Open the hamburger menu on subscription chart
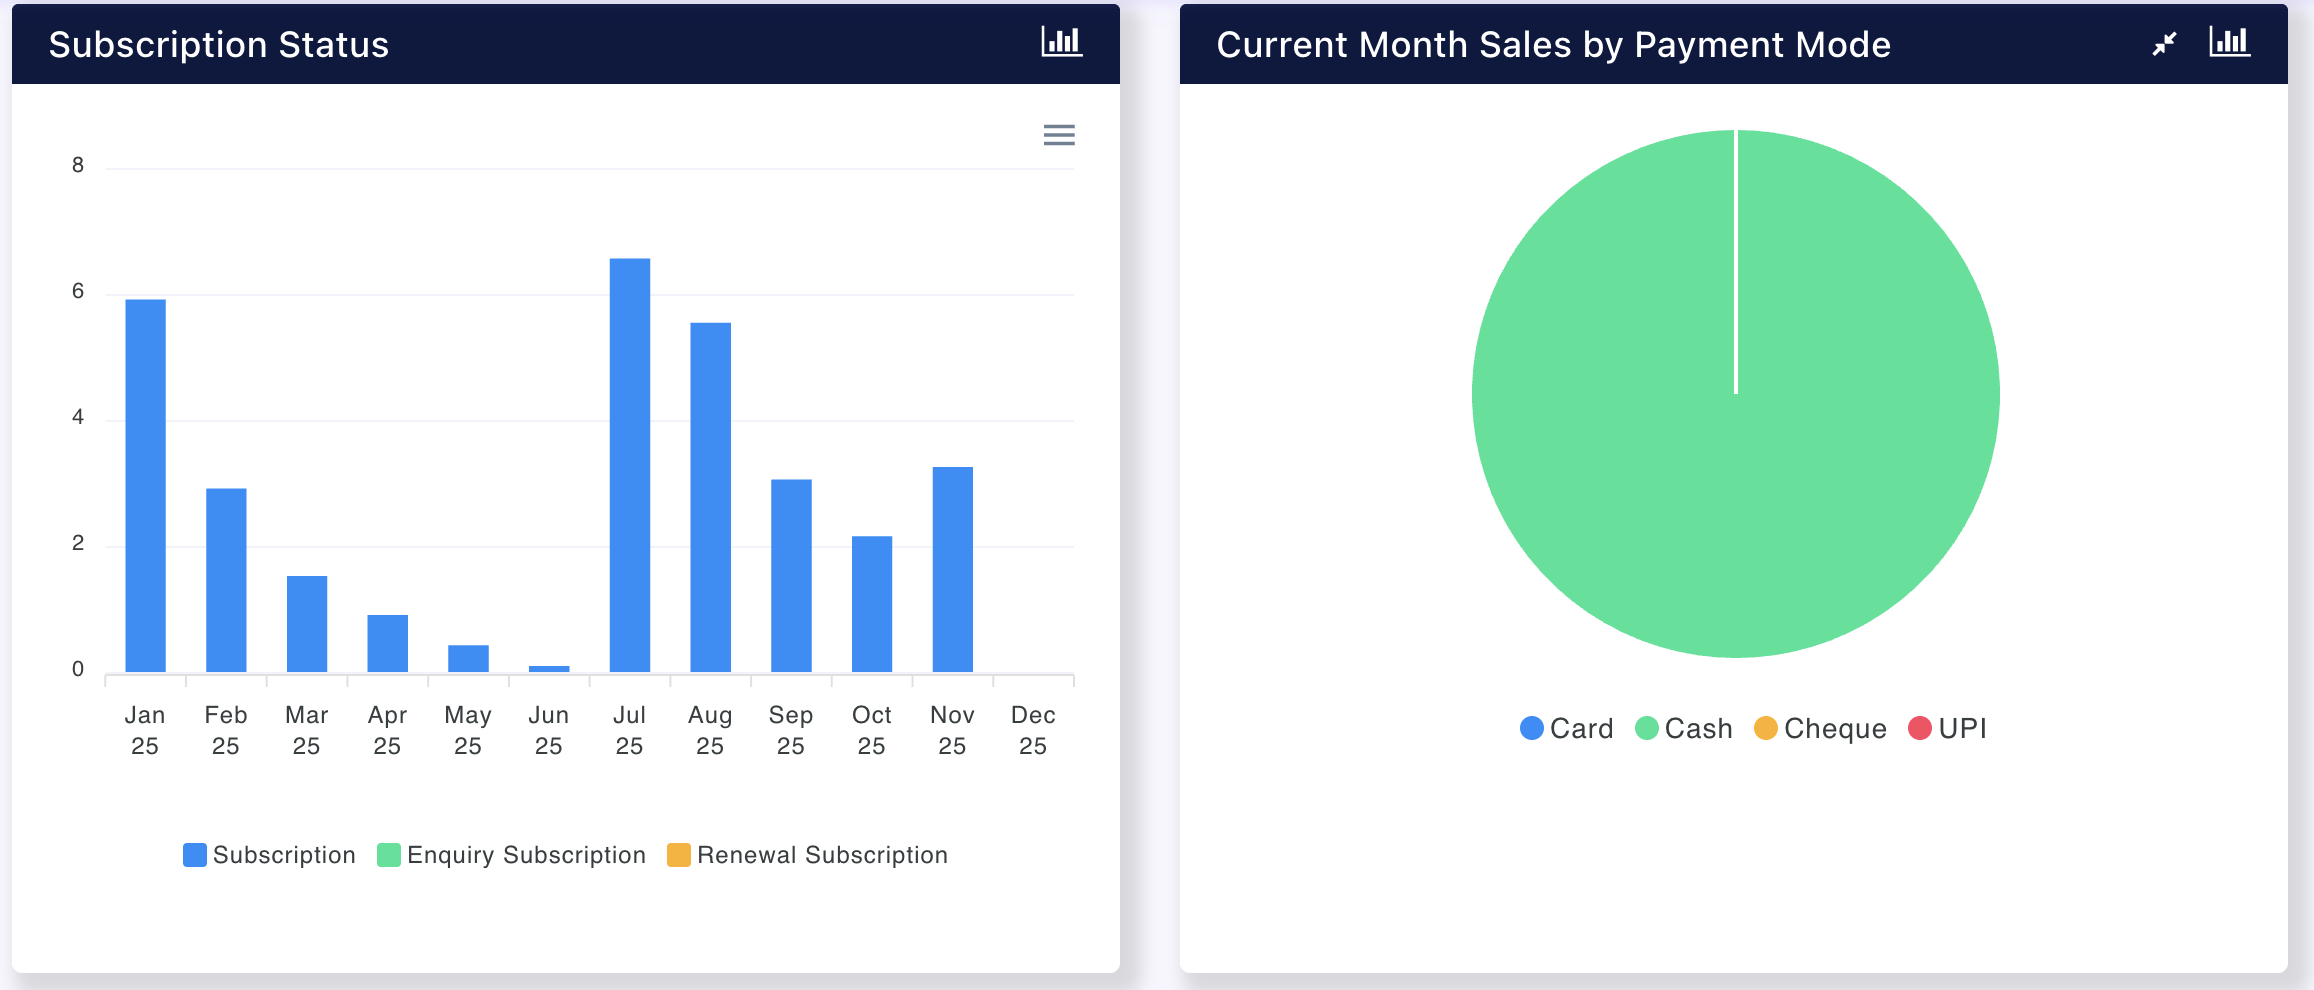 (1059, 135)
